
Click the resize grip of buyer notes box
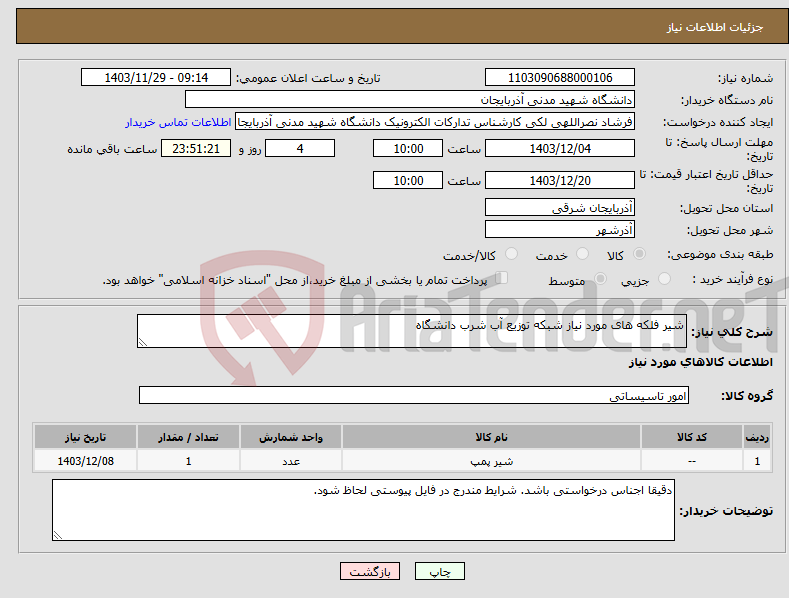coord(58,535)
